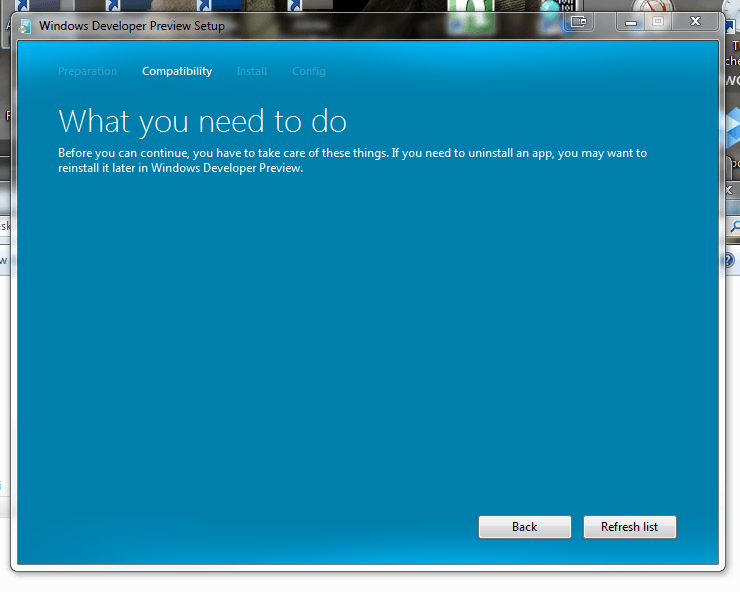Click the disabled maximize button of the setup window
Screen dimensions: 740x592
point(657,21)
